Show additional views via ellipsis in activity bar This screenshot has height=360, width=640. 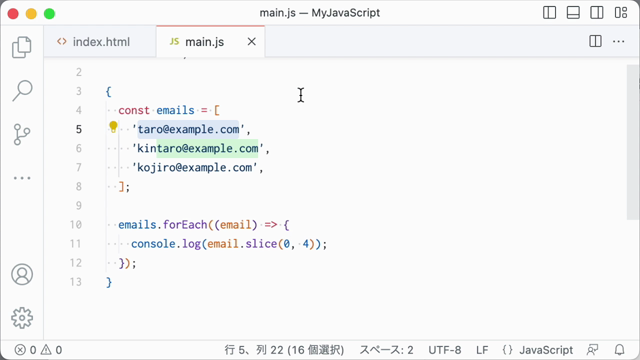pos(22,178)
